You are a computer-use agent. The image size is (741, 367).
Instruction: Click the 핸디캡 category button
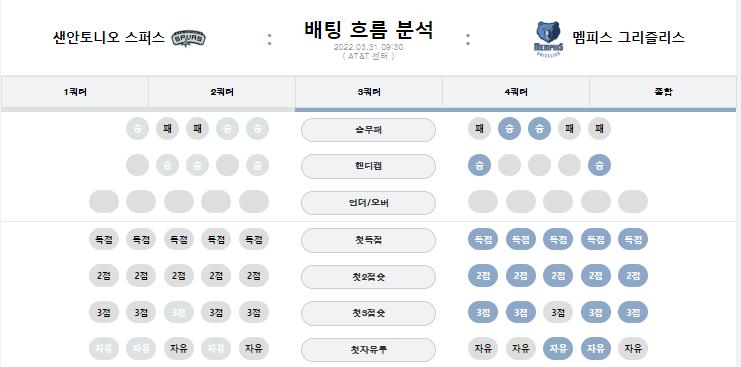click(368, 166)
